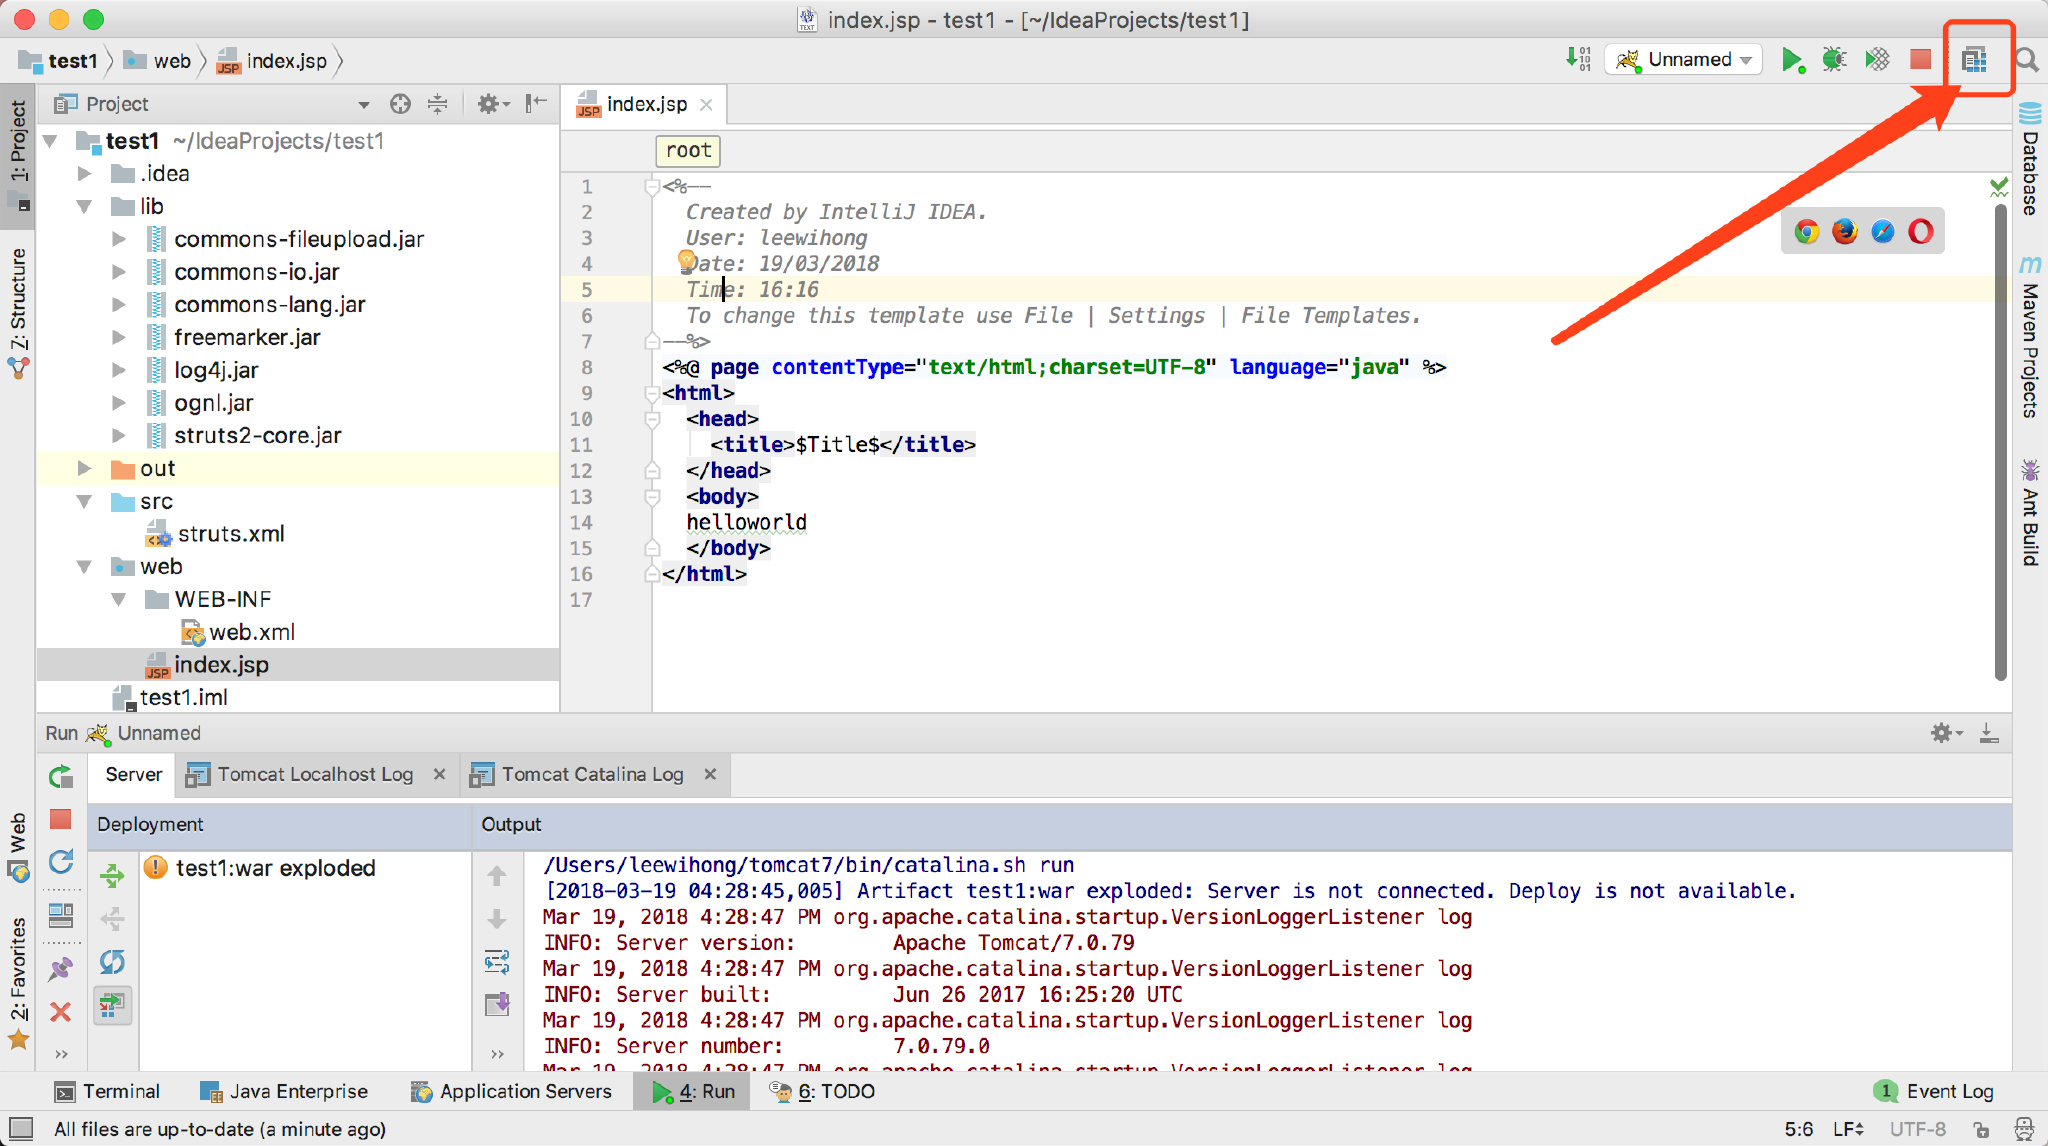This screenshot has width=2048, height=1146.
Task: Open the Terminal tool window button
Action: point(108,1091)
